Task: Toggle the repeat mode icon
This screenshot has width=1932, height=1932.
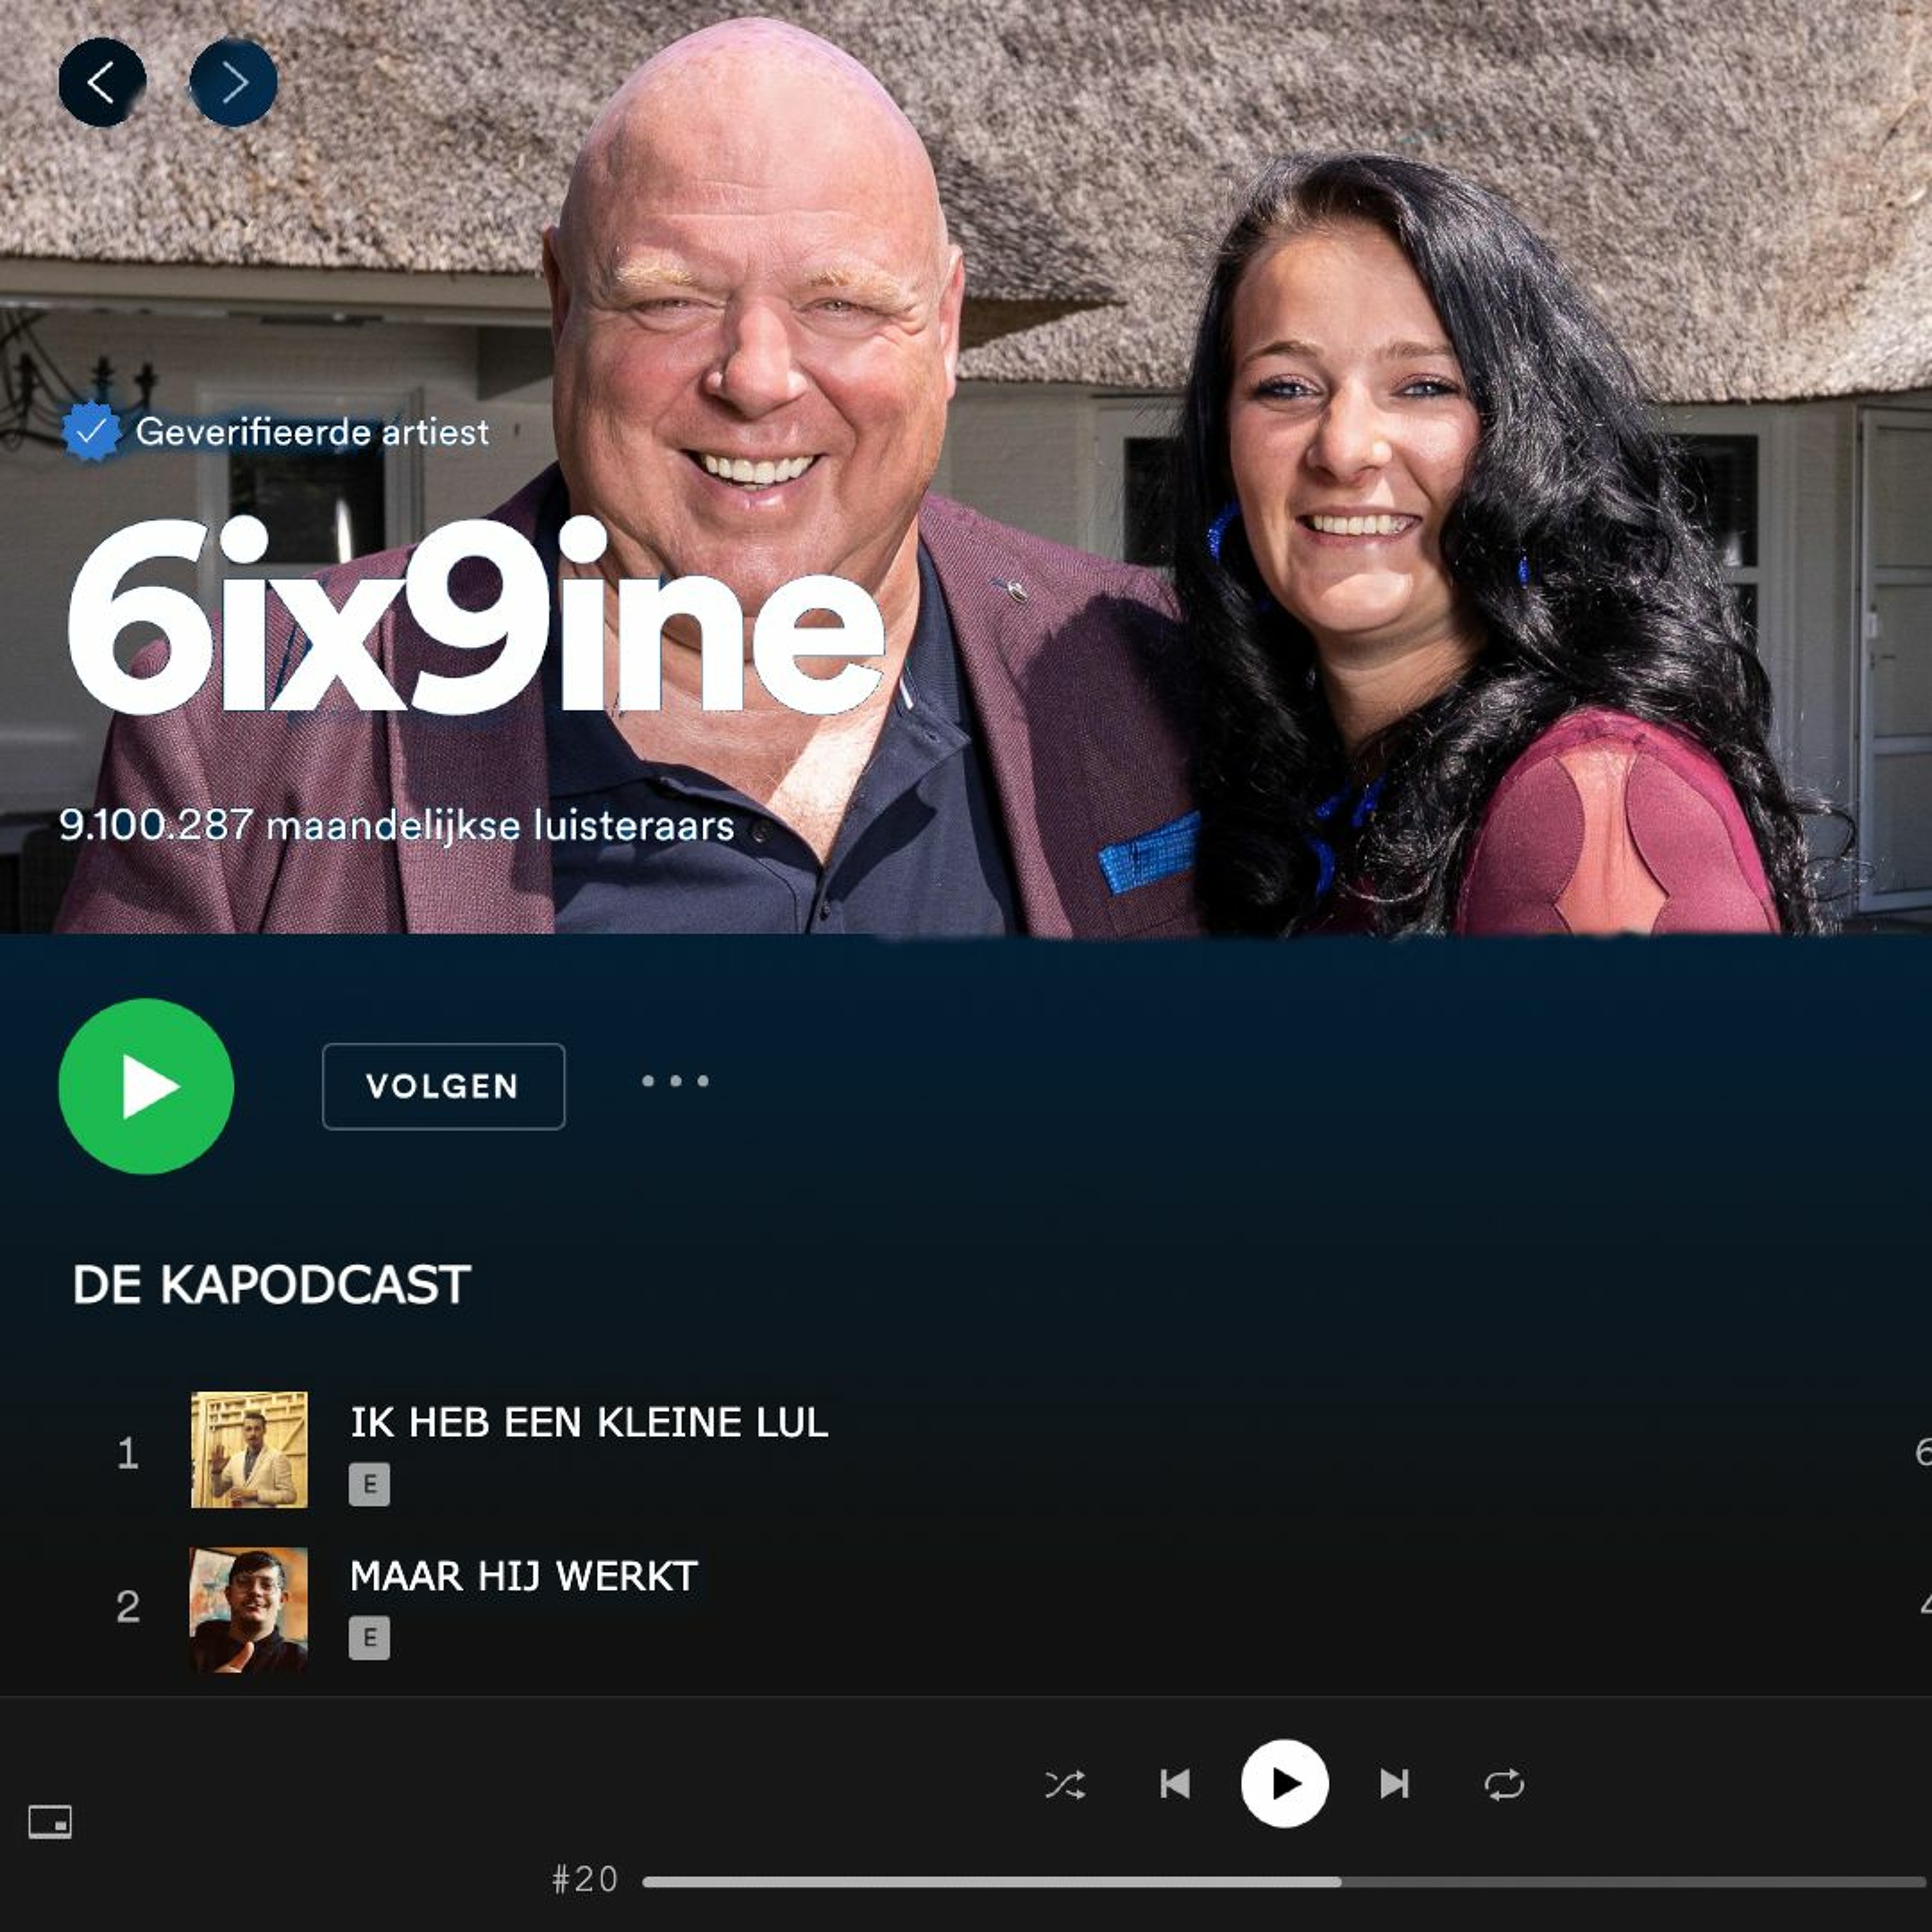Action: coord(1504,1785)
